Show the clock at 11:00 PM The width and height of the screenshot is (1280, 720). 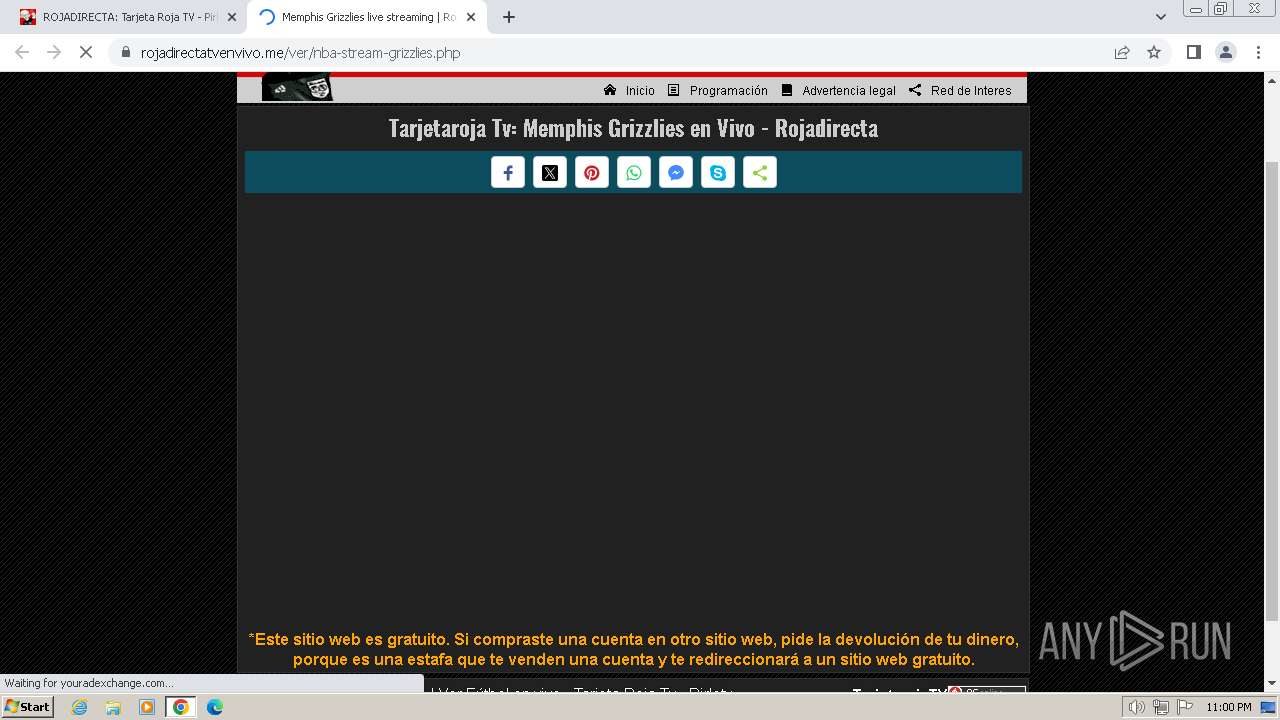tap(1229, 707)
